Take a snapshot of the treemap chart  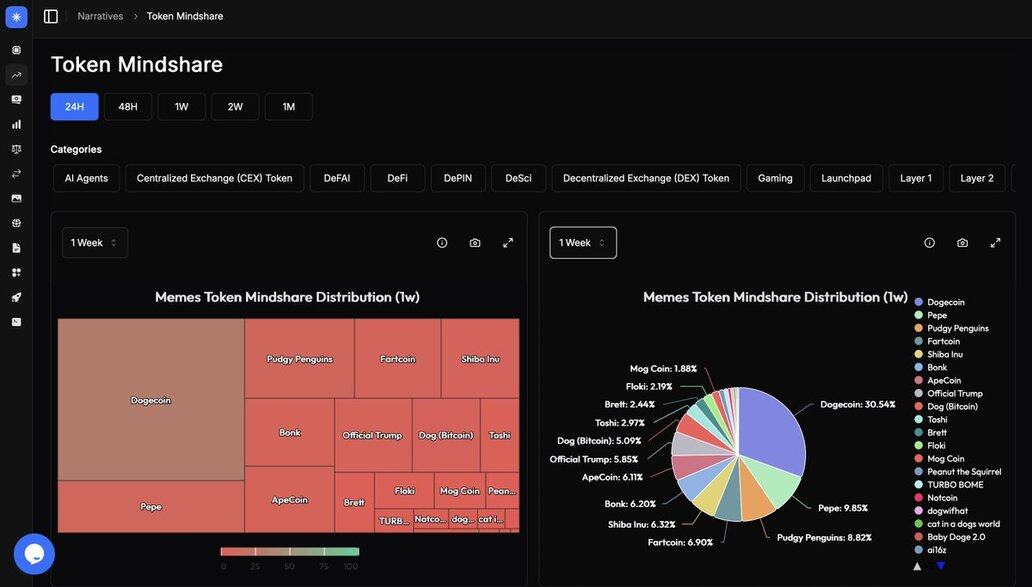click(x=475, y=243)
